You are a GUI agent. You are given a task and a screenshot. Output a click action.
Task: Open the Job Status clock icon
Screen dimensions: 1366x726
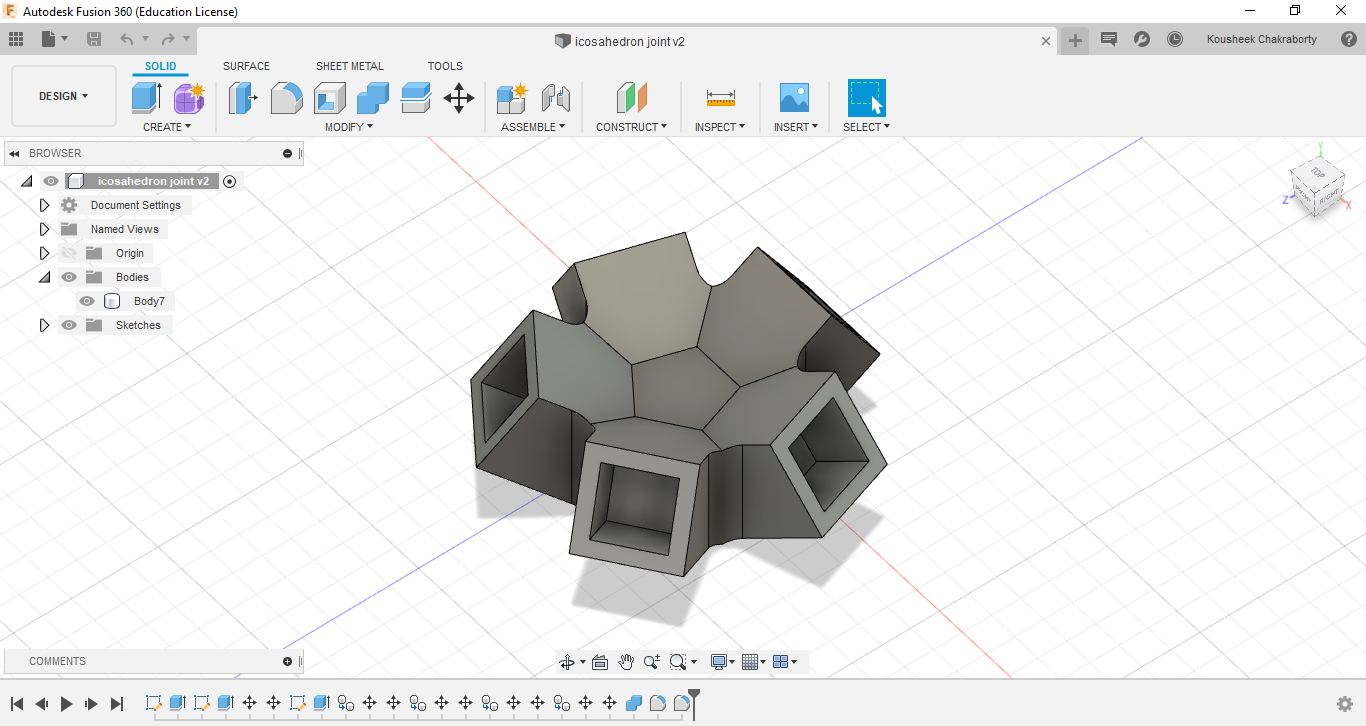tap(1175, 39)
